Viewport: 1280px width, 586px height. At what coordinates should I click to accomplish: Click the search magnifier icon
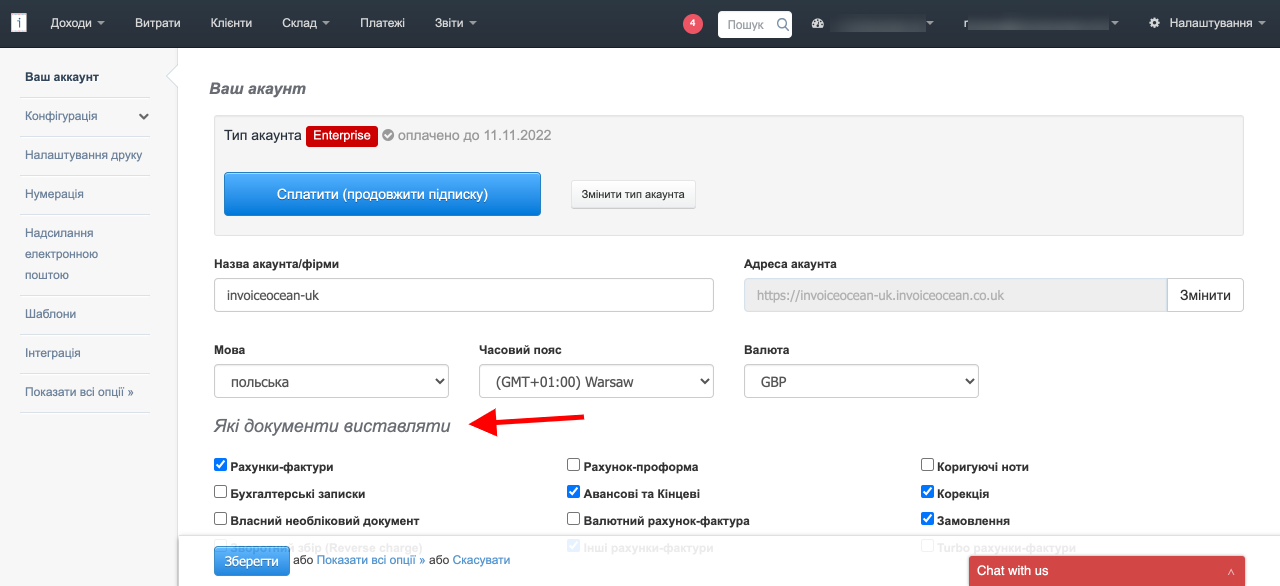(782, 24)
